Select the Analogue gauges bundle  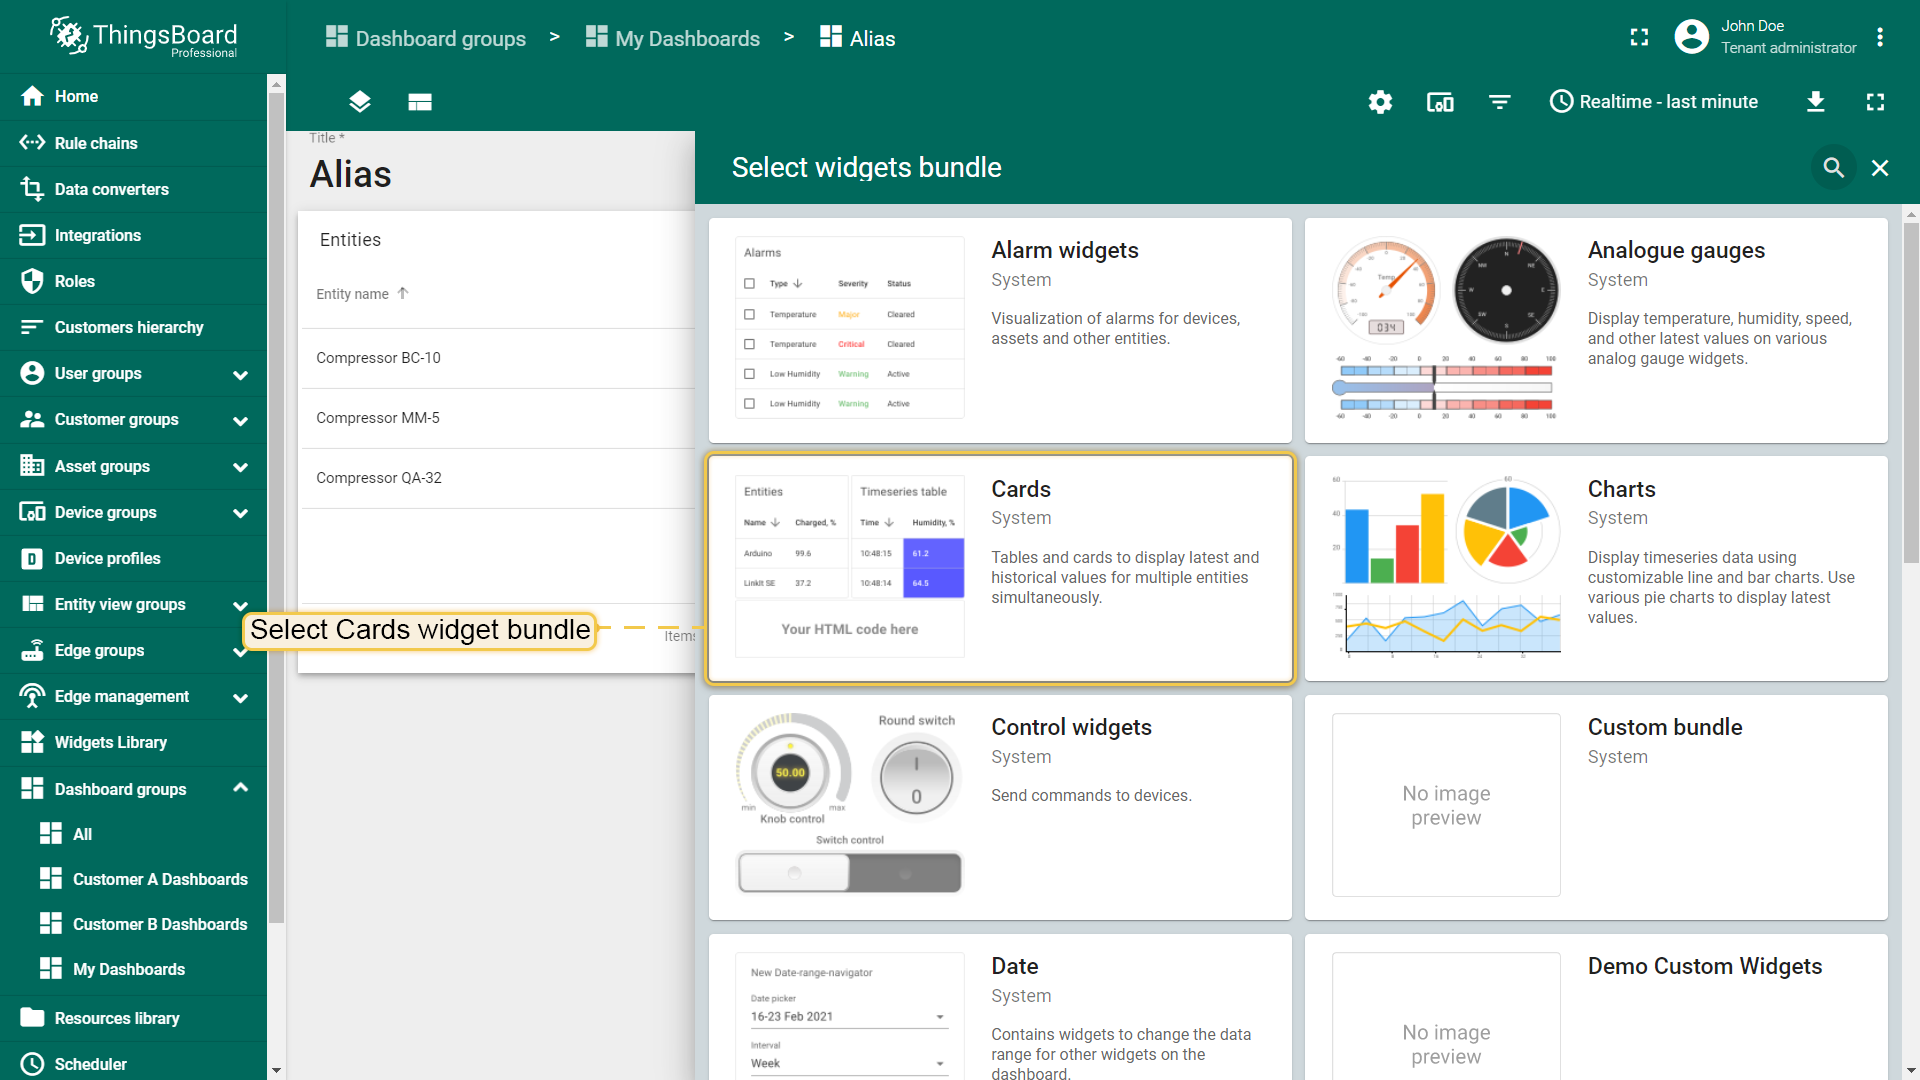[x=1596, y=330]
